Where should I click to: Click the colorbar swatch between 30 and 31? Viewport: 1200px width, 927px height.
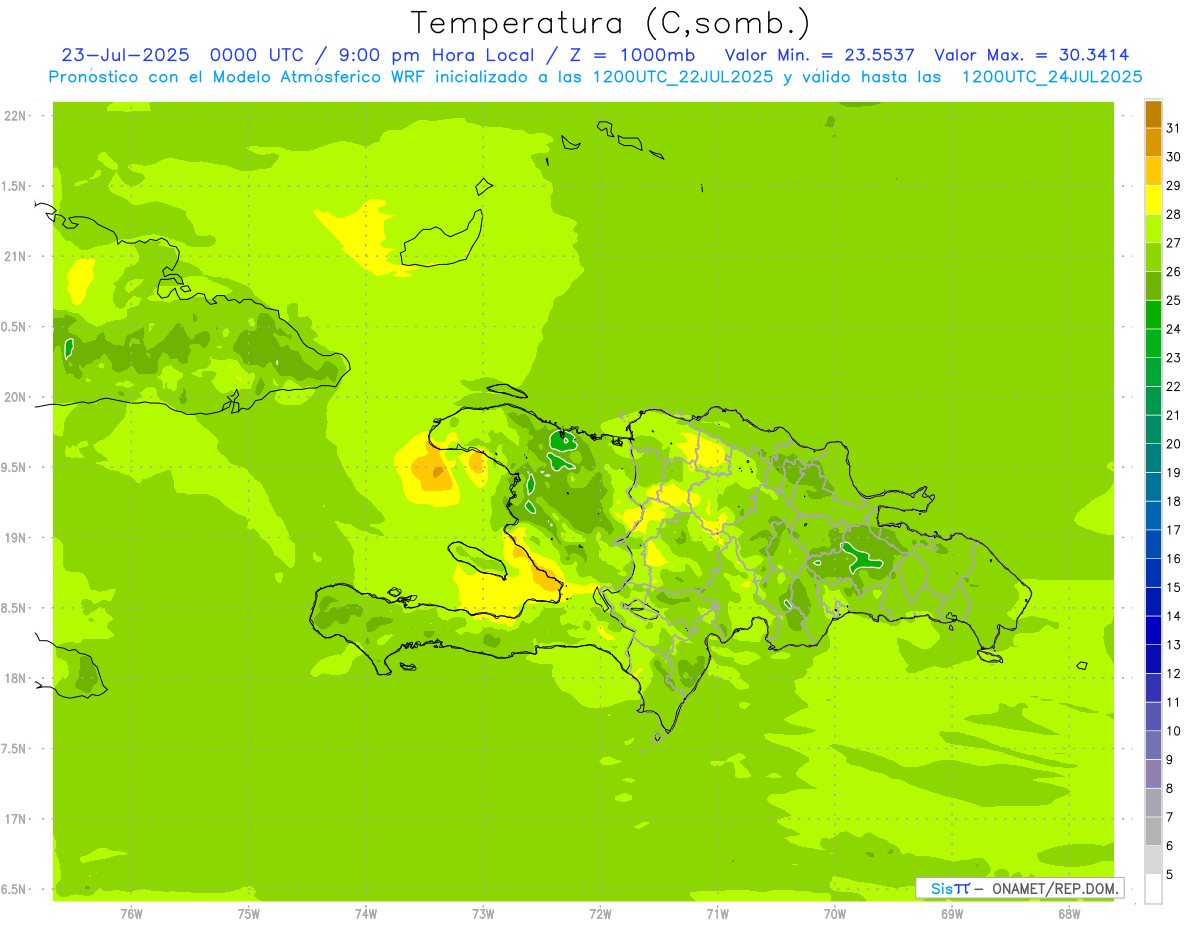click(x=1153, y=142)
